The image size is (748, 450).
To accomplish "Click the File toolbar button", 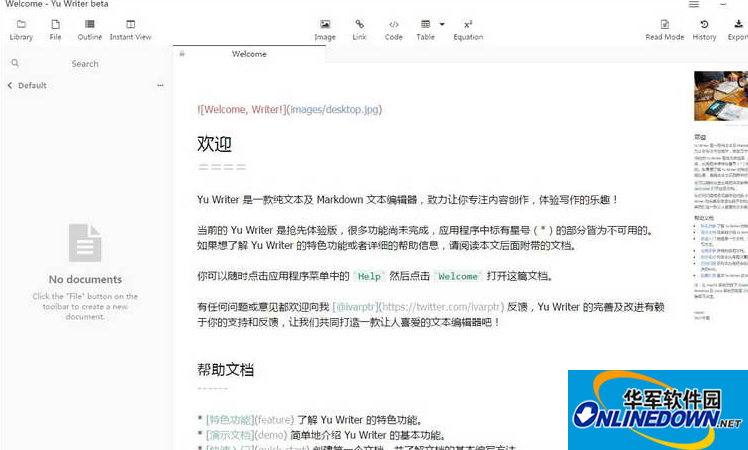I will click(55, 30).
